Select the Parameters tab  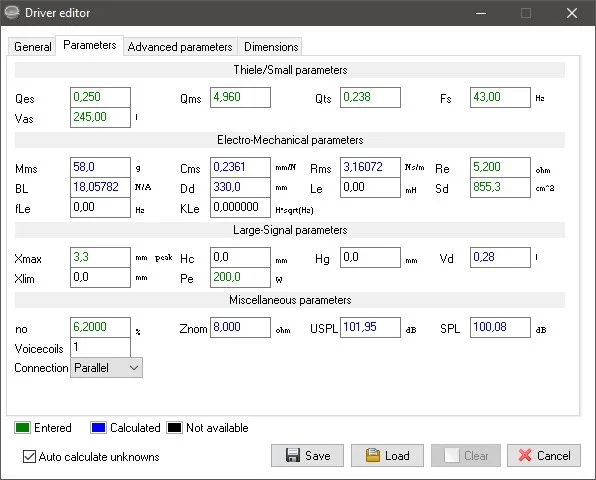click(90, 45)
